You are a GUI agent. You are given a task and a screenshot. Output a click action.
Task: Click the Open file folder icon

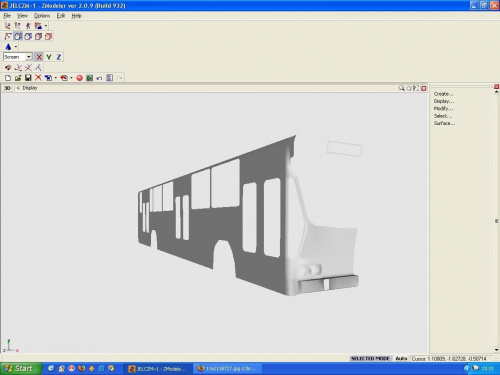(x=18, y=78)
